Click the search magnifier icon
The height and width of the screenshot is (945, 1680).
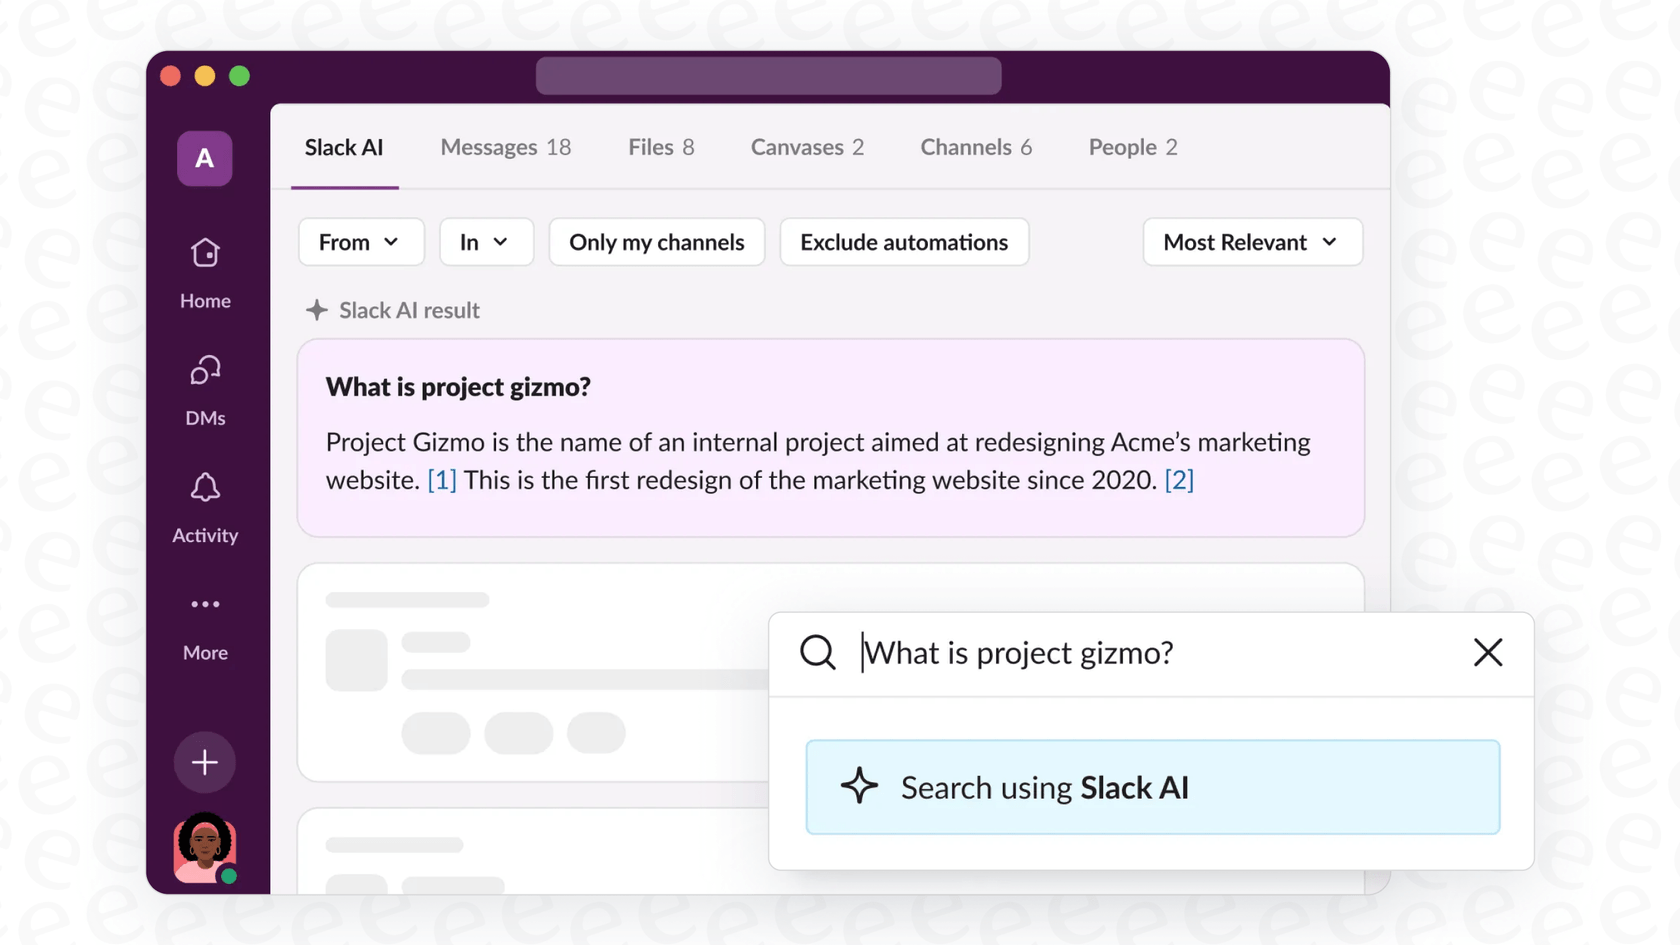pyautogui.click(x=817, y=652)
